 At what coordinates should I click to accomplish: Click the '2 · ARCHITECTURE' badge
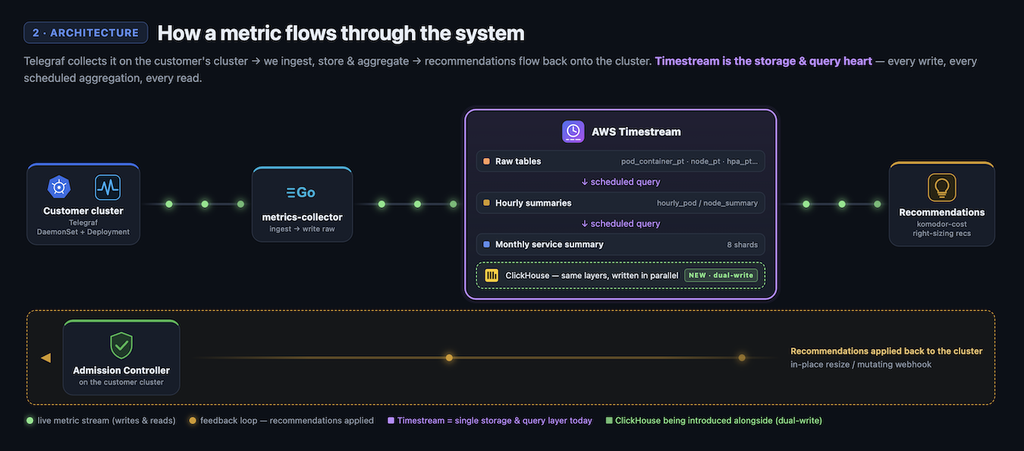[x=86, y=33]
